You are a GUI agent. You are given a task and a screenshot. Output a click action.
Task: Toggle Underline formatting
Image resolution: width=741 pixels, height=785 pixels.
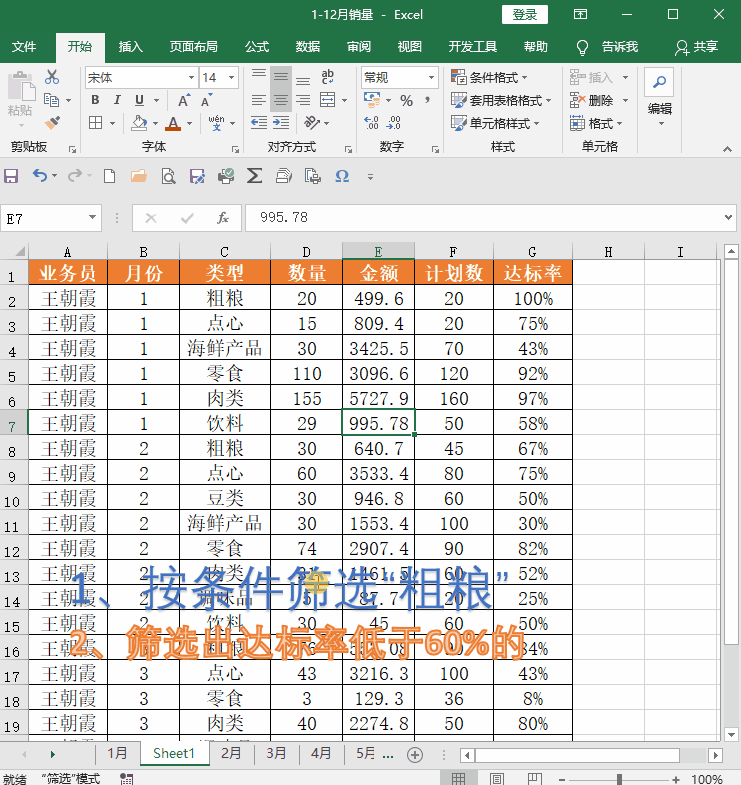click(140, 100)
